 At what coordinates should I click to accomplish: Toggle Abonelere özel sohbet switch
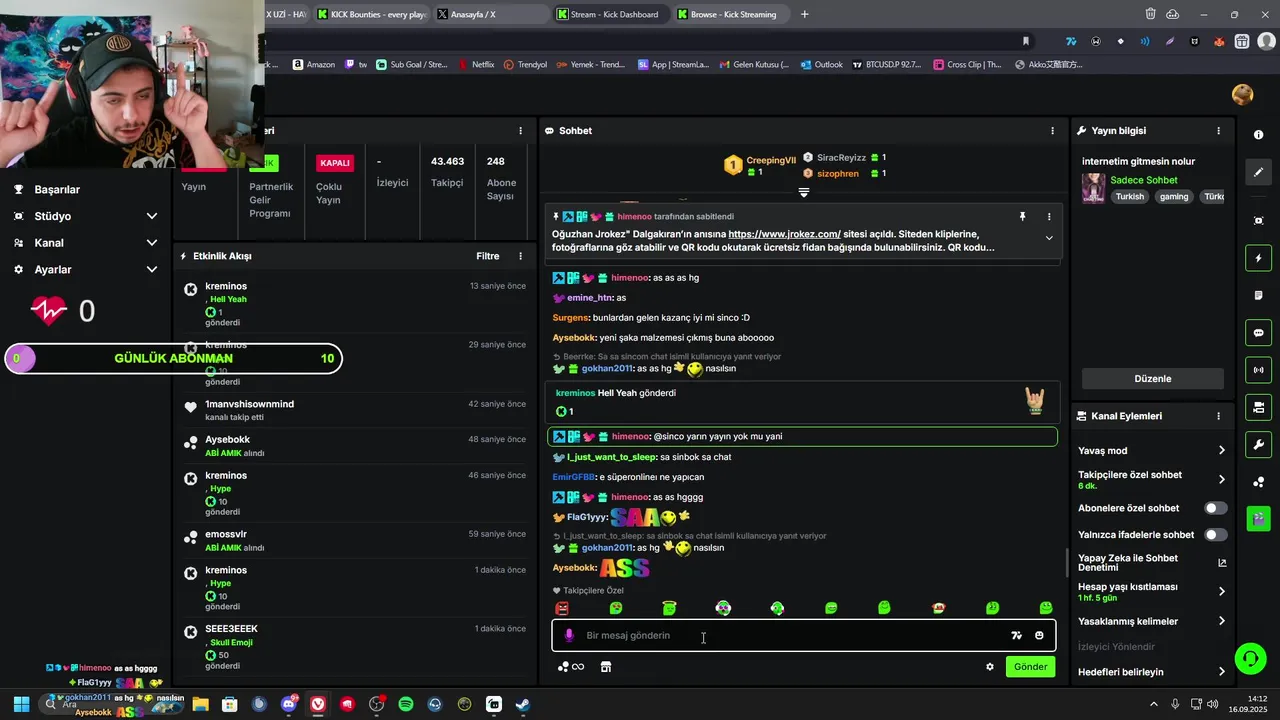[x=1215, y=508]
